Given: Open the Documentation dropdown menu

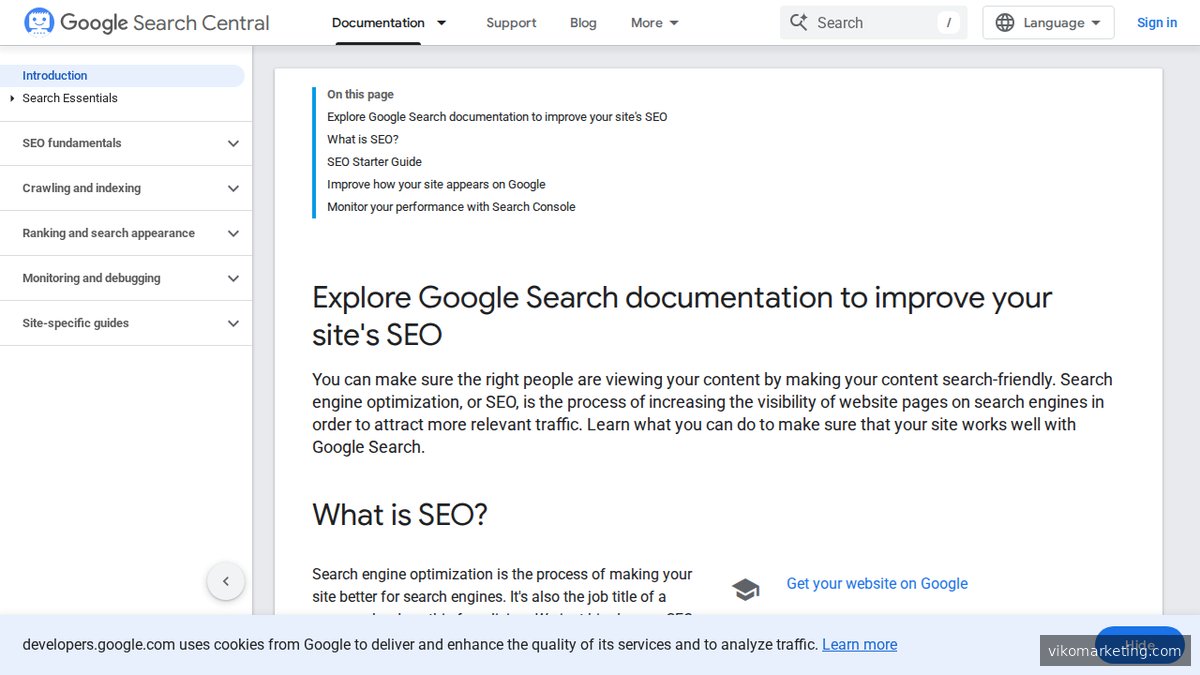Looking at the screenshot, I should [389, 22].
